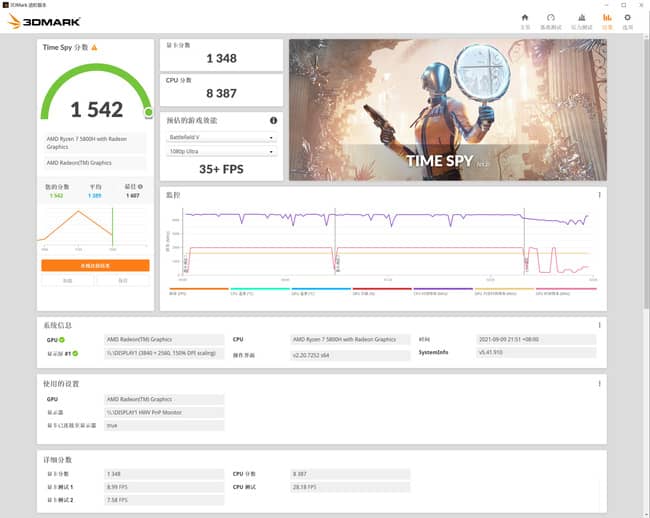Toggle the orange frame rate legend line
This screenshot has width=650, height=518.
(x=199, y=290)
